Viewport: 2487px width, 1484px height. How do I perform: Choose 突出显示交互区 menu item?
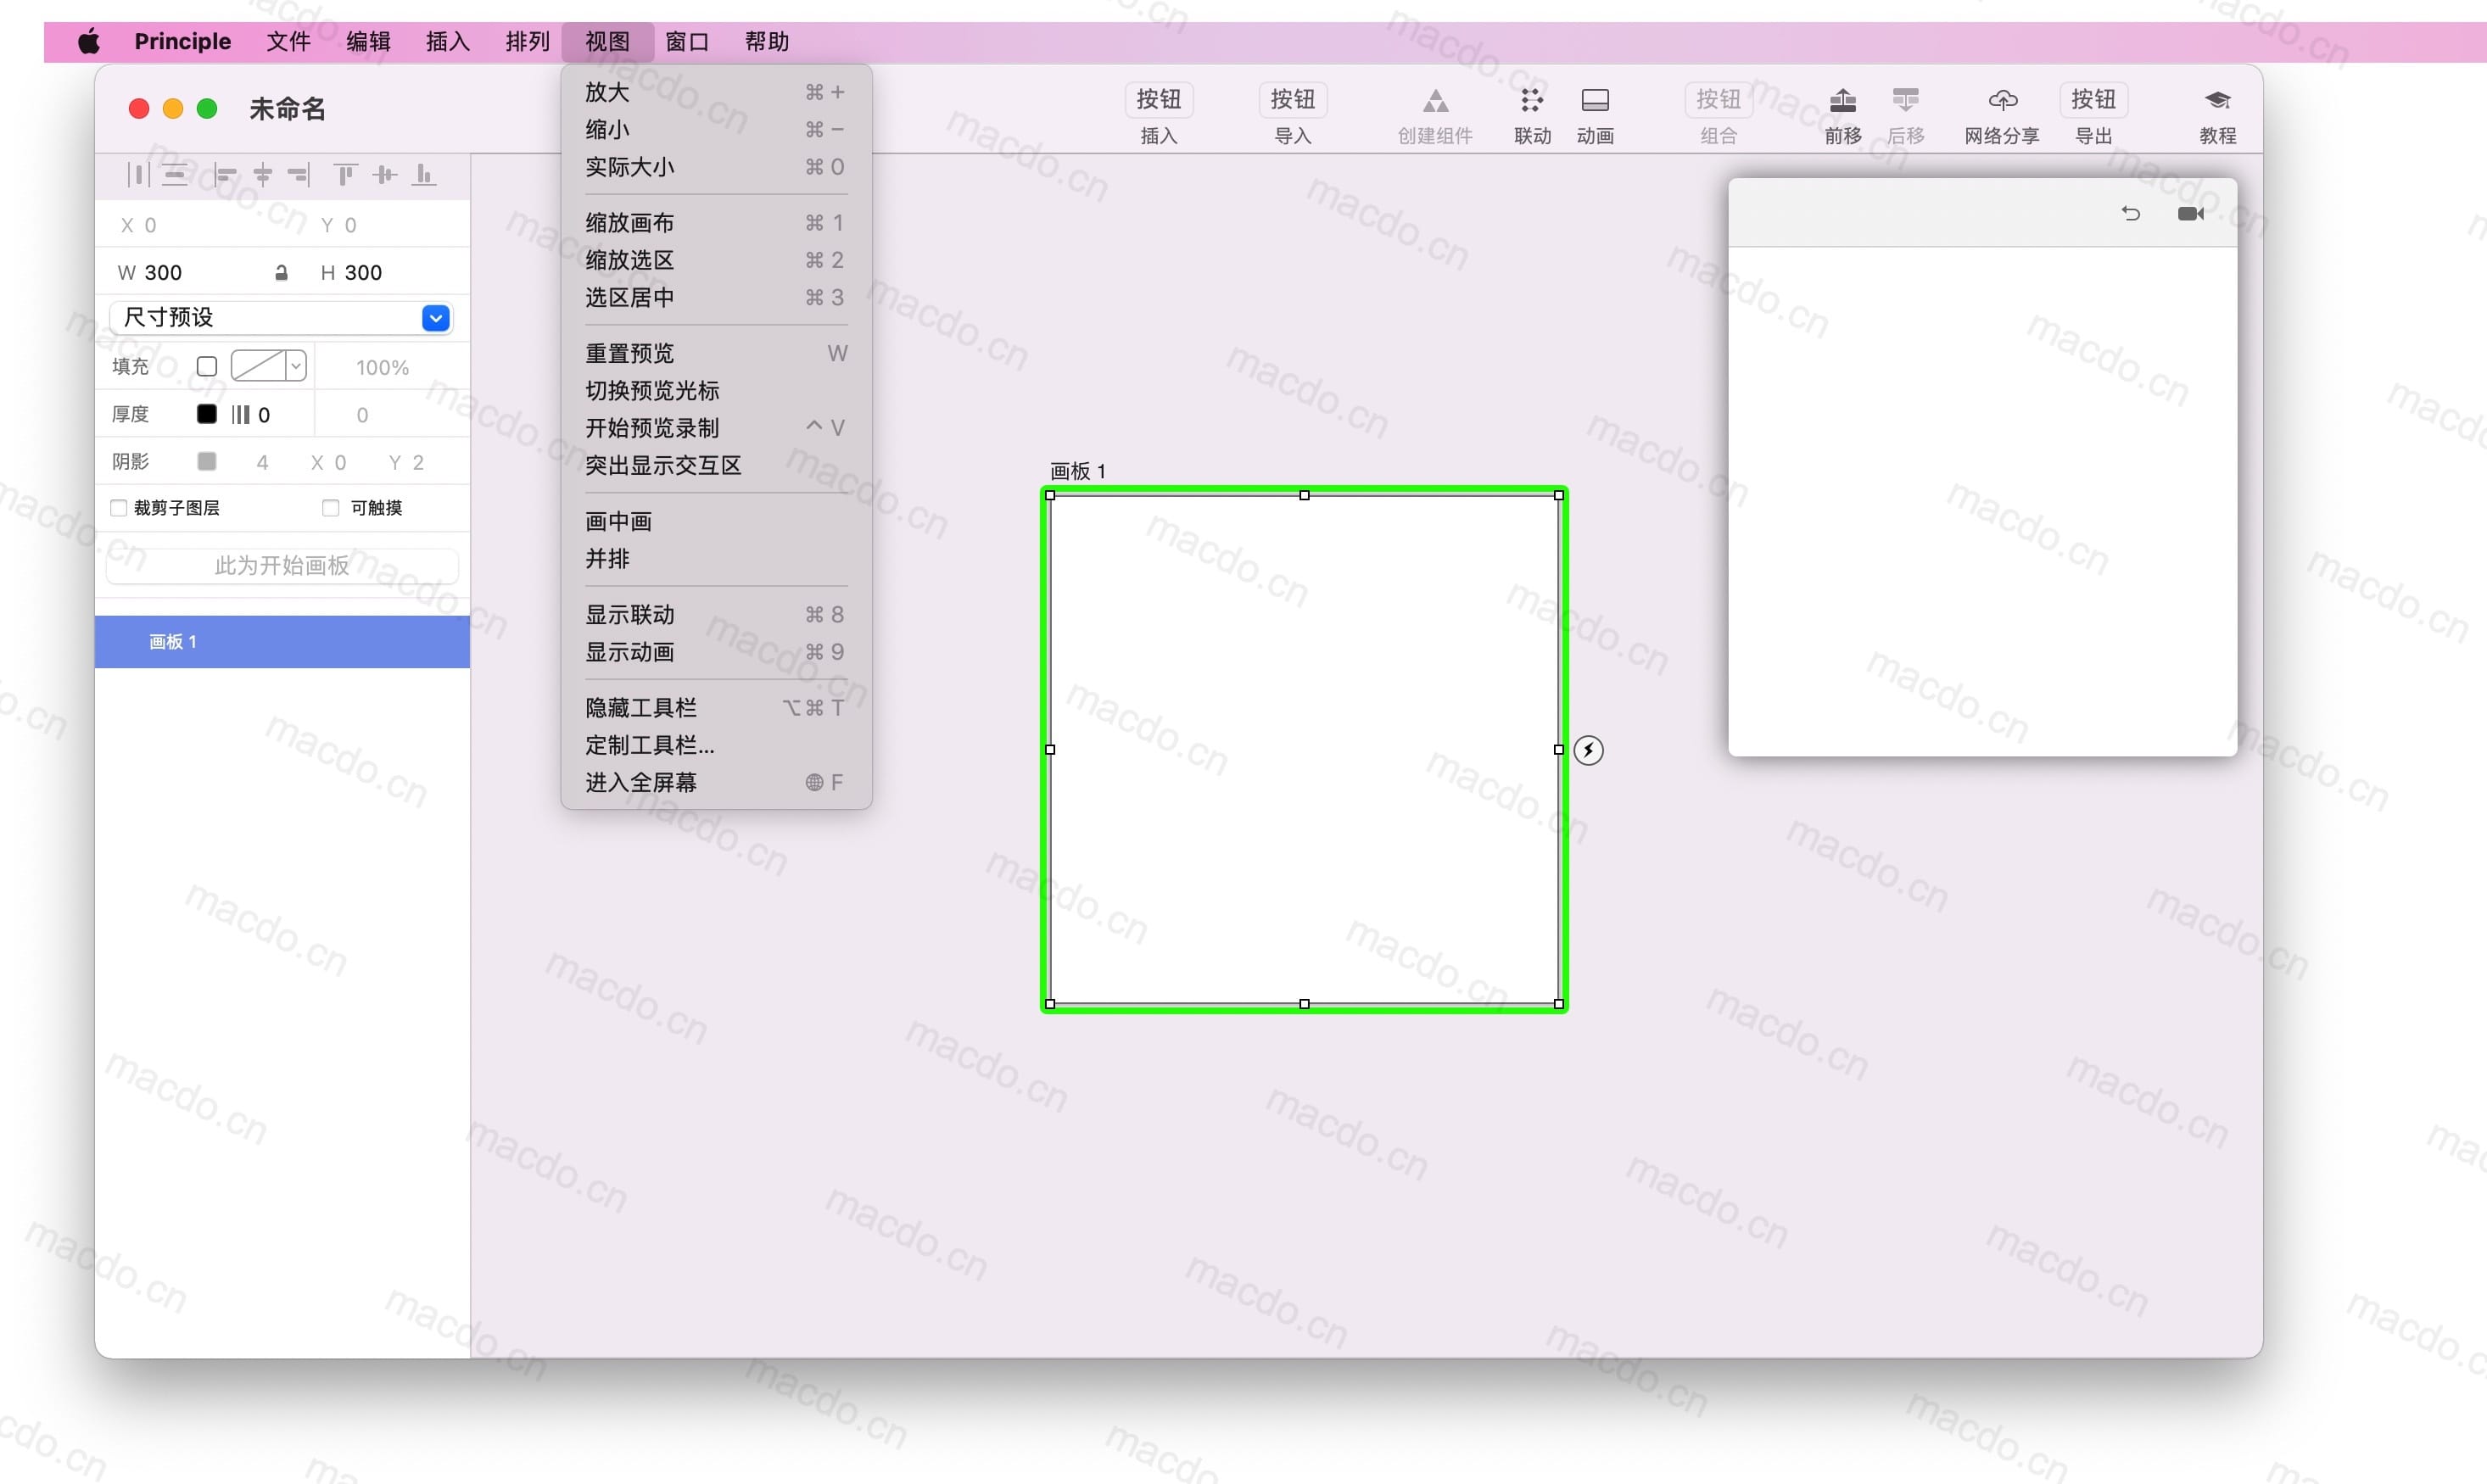[716, 466]
